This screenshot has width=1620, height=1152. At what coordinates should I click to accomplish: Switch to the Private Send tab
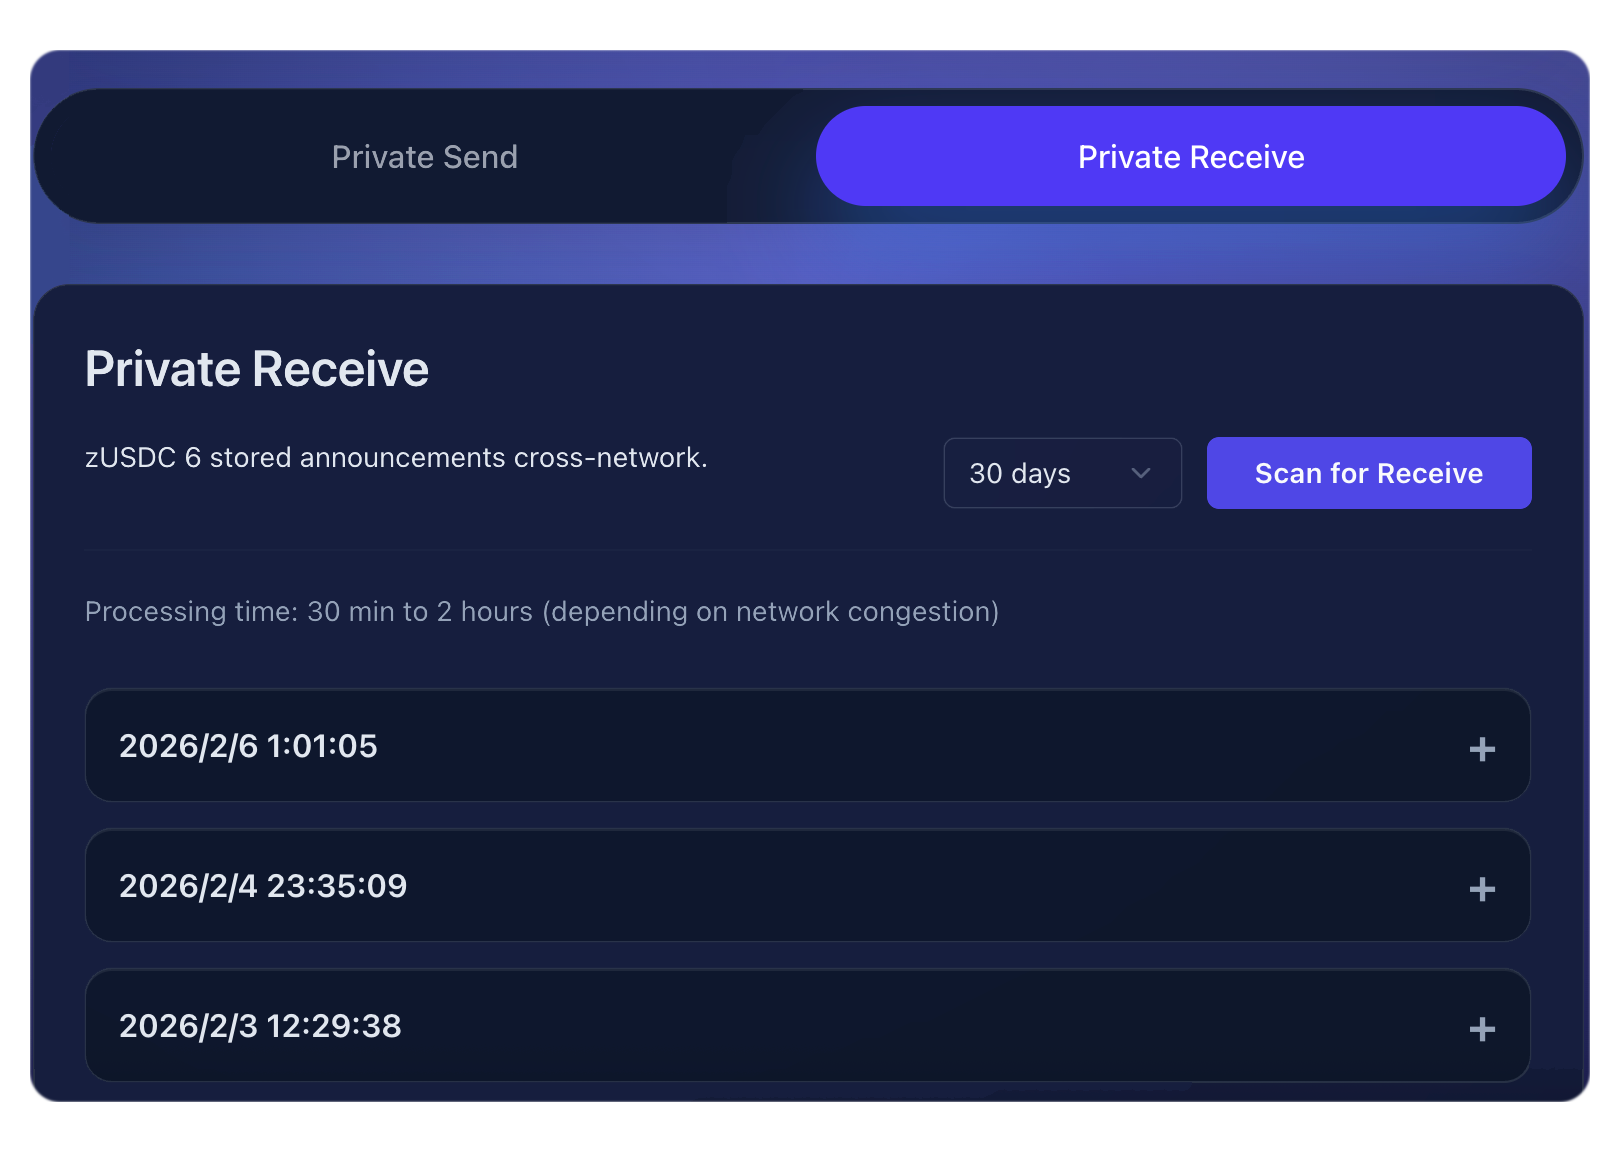424,157
